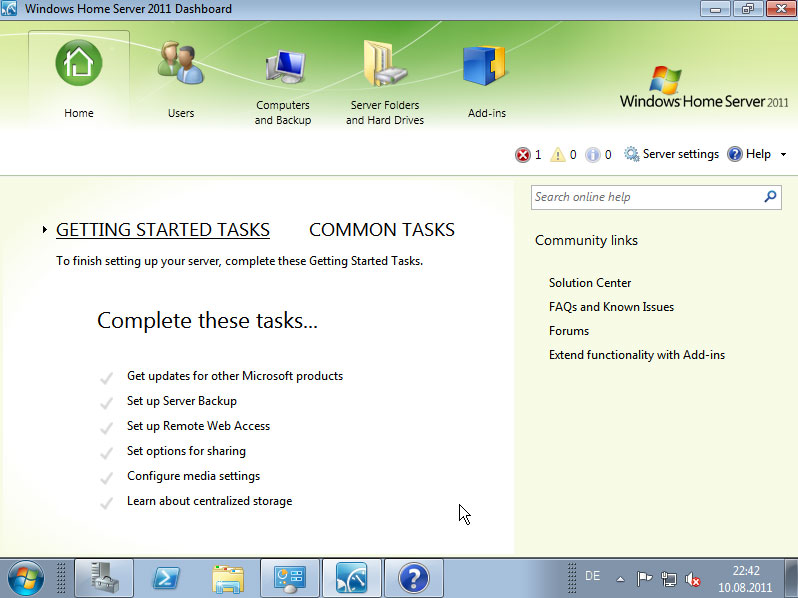Click the Community links heading text

tap(586, 240)
